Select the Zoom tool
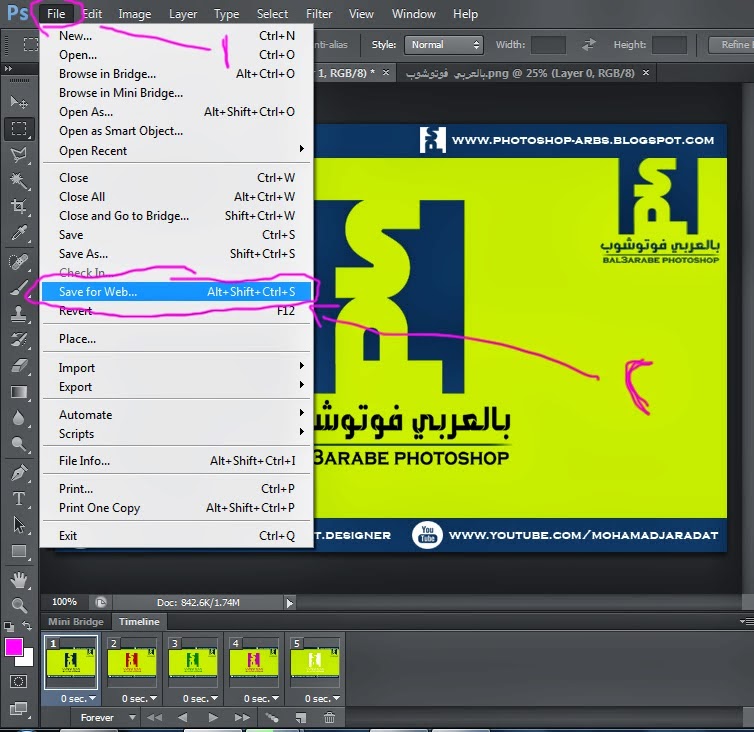754x732 pixels. (x=19, y=605)
